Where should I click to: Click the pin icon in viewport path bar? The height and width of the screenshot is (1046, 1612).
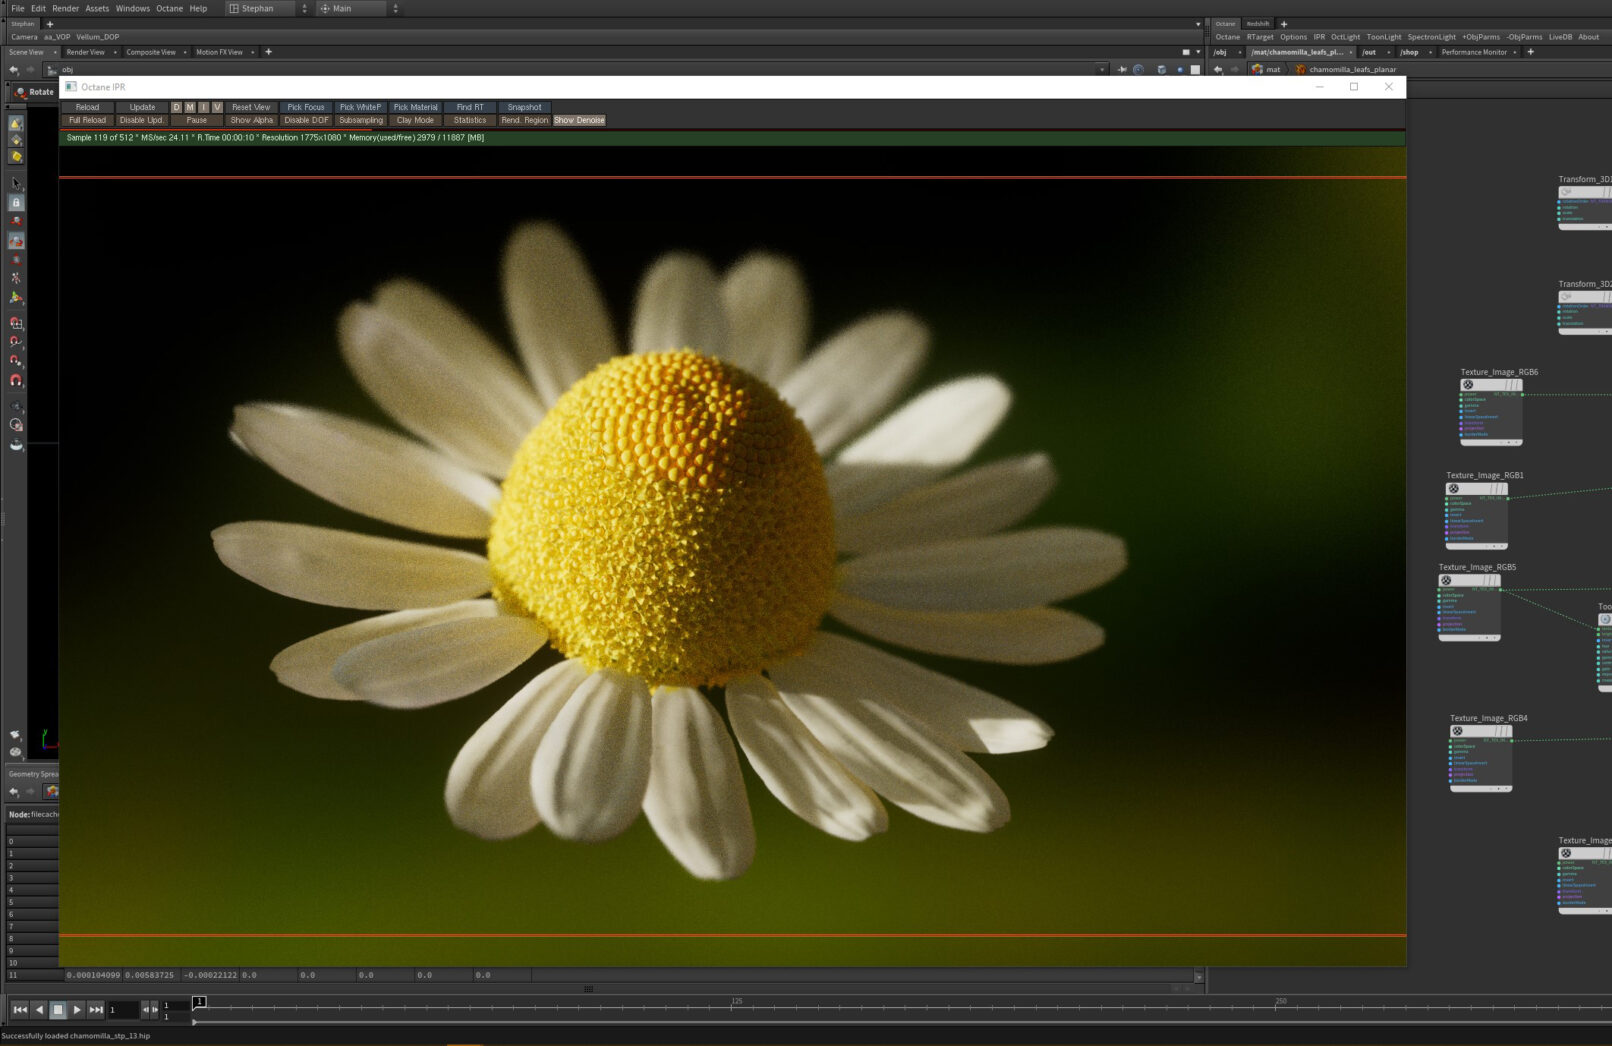pos(1122,70)
